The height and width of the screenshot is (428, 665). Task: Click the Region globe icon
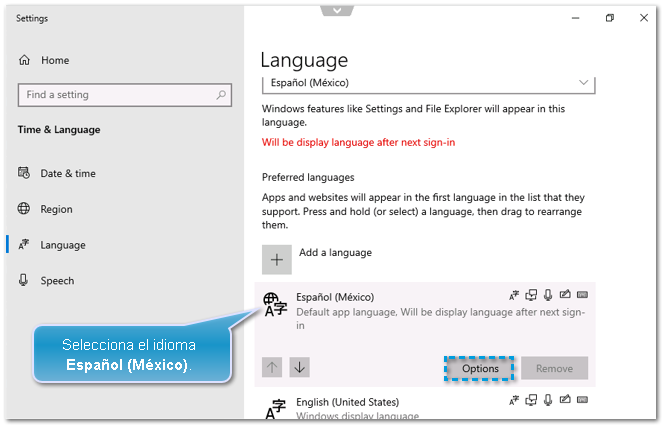[x=24, y=209]
